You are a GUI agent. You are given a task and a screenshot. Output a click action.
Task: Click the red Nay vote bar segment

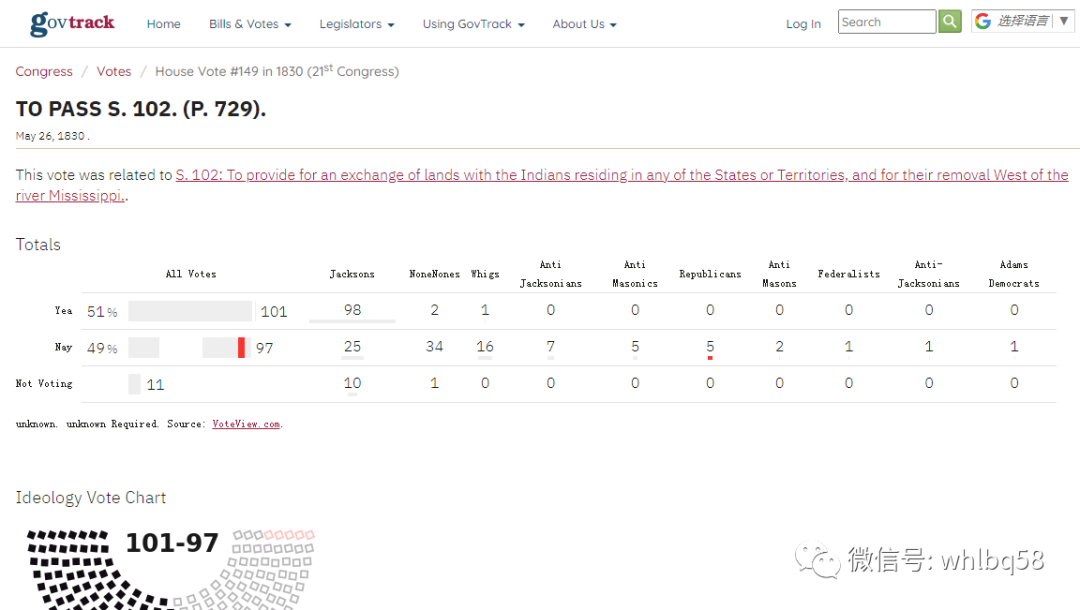241,348
